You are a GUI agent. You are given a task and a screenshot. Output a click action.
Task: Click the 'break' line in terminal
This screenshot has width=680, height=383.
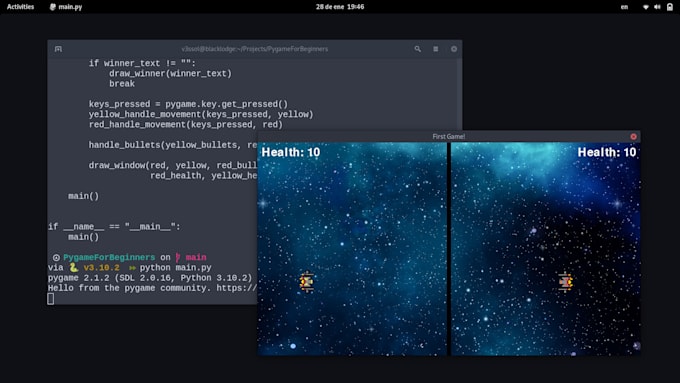tap(122, 84)
